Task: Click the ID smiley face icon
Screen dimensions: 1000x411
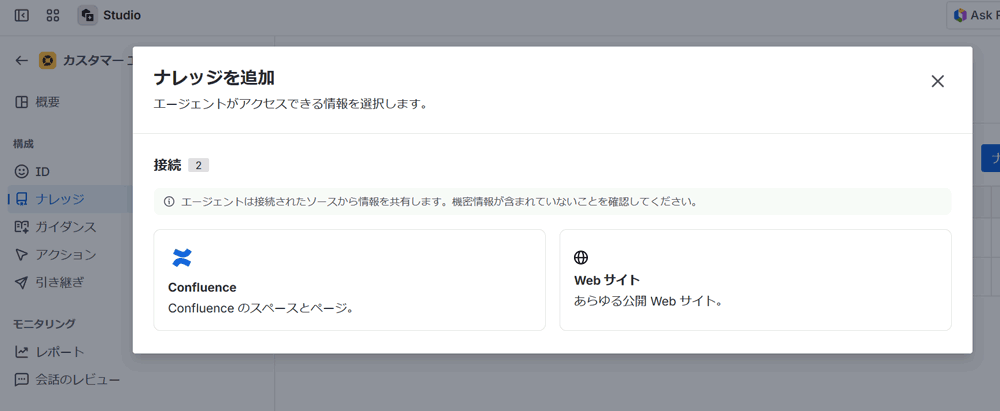Action: pyautogui.click(x=22, y=172)
